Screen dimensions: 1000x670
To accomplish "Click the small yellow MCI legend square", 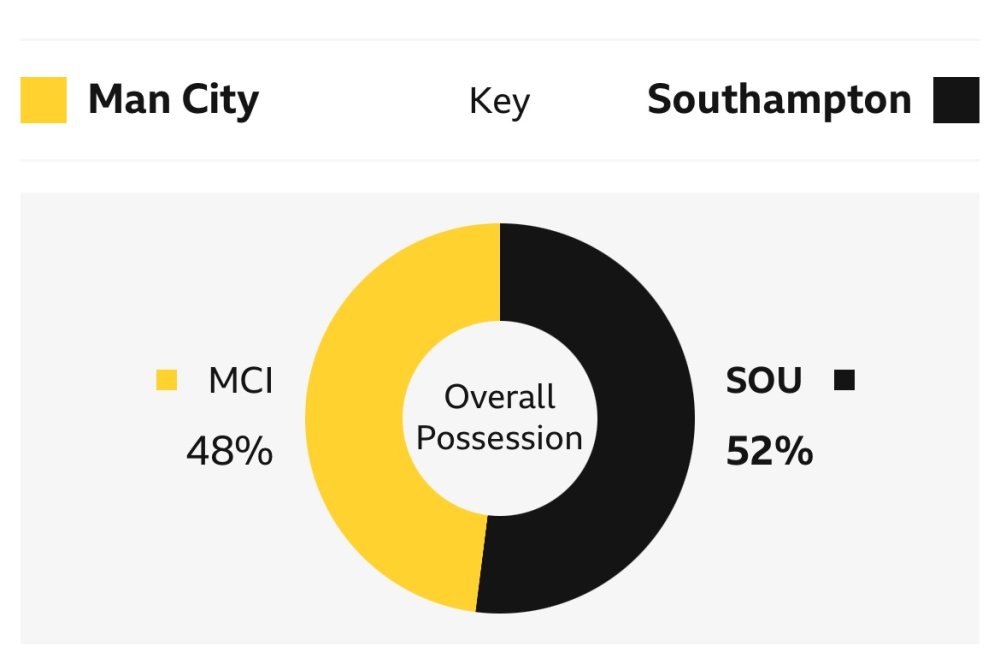I will pos(167,380).
